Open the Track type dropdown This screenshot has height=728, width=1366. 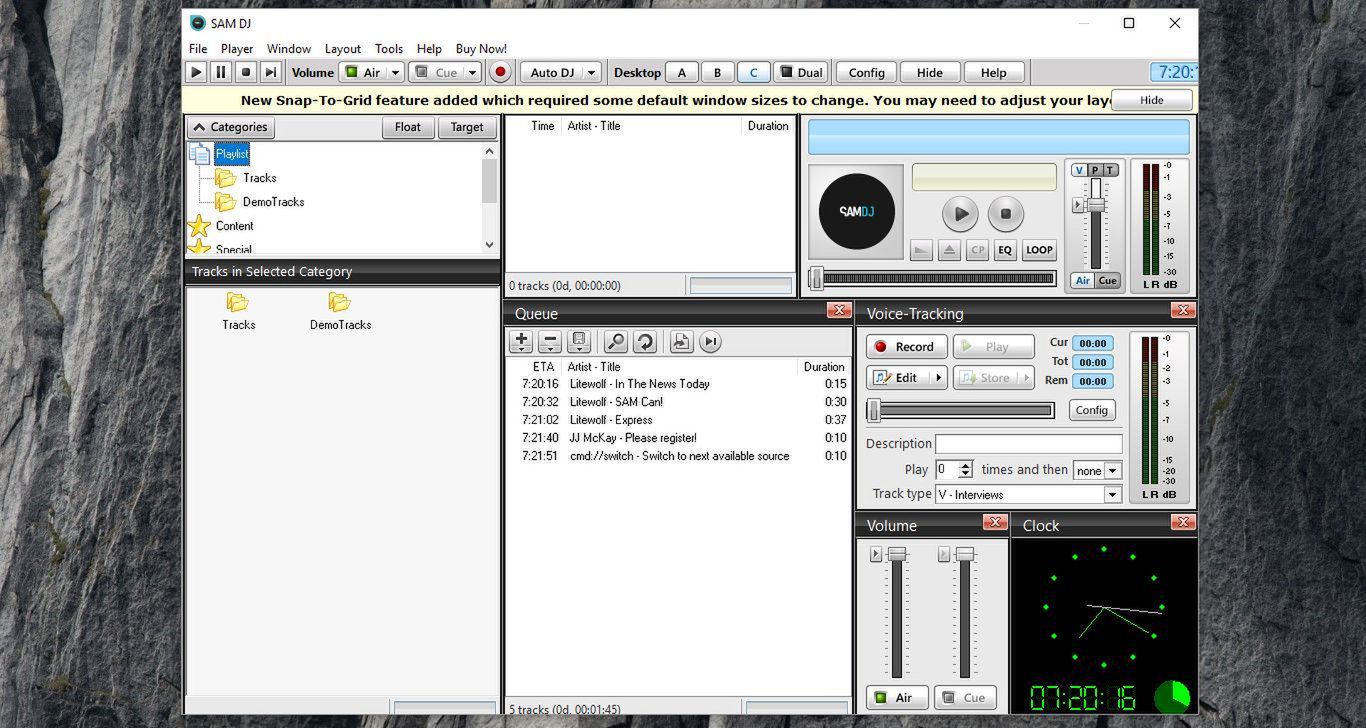[1113, 495]
